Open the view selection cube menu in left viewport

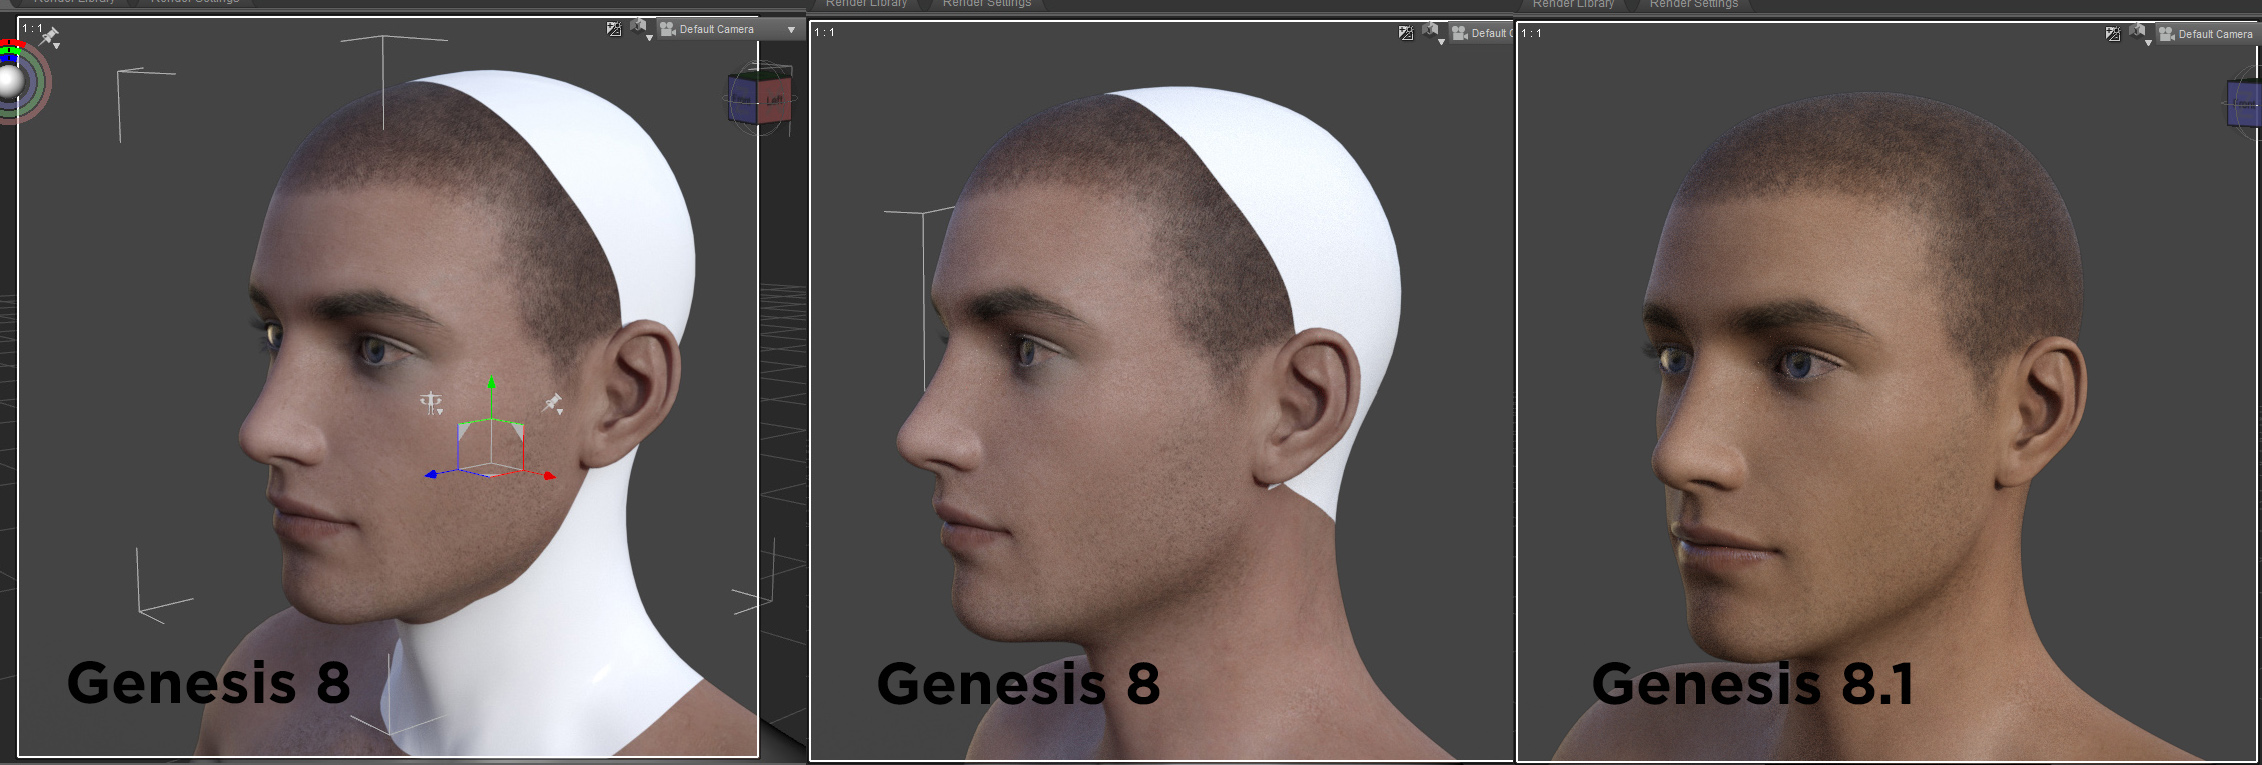click(x=641, y=29)
